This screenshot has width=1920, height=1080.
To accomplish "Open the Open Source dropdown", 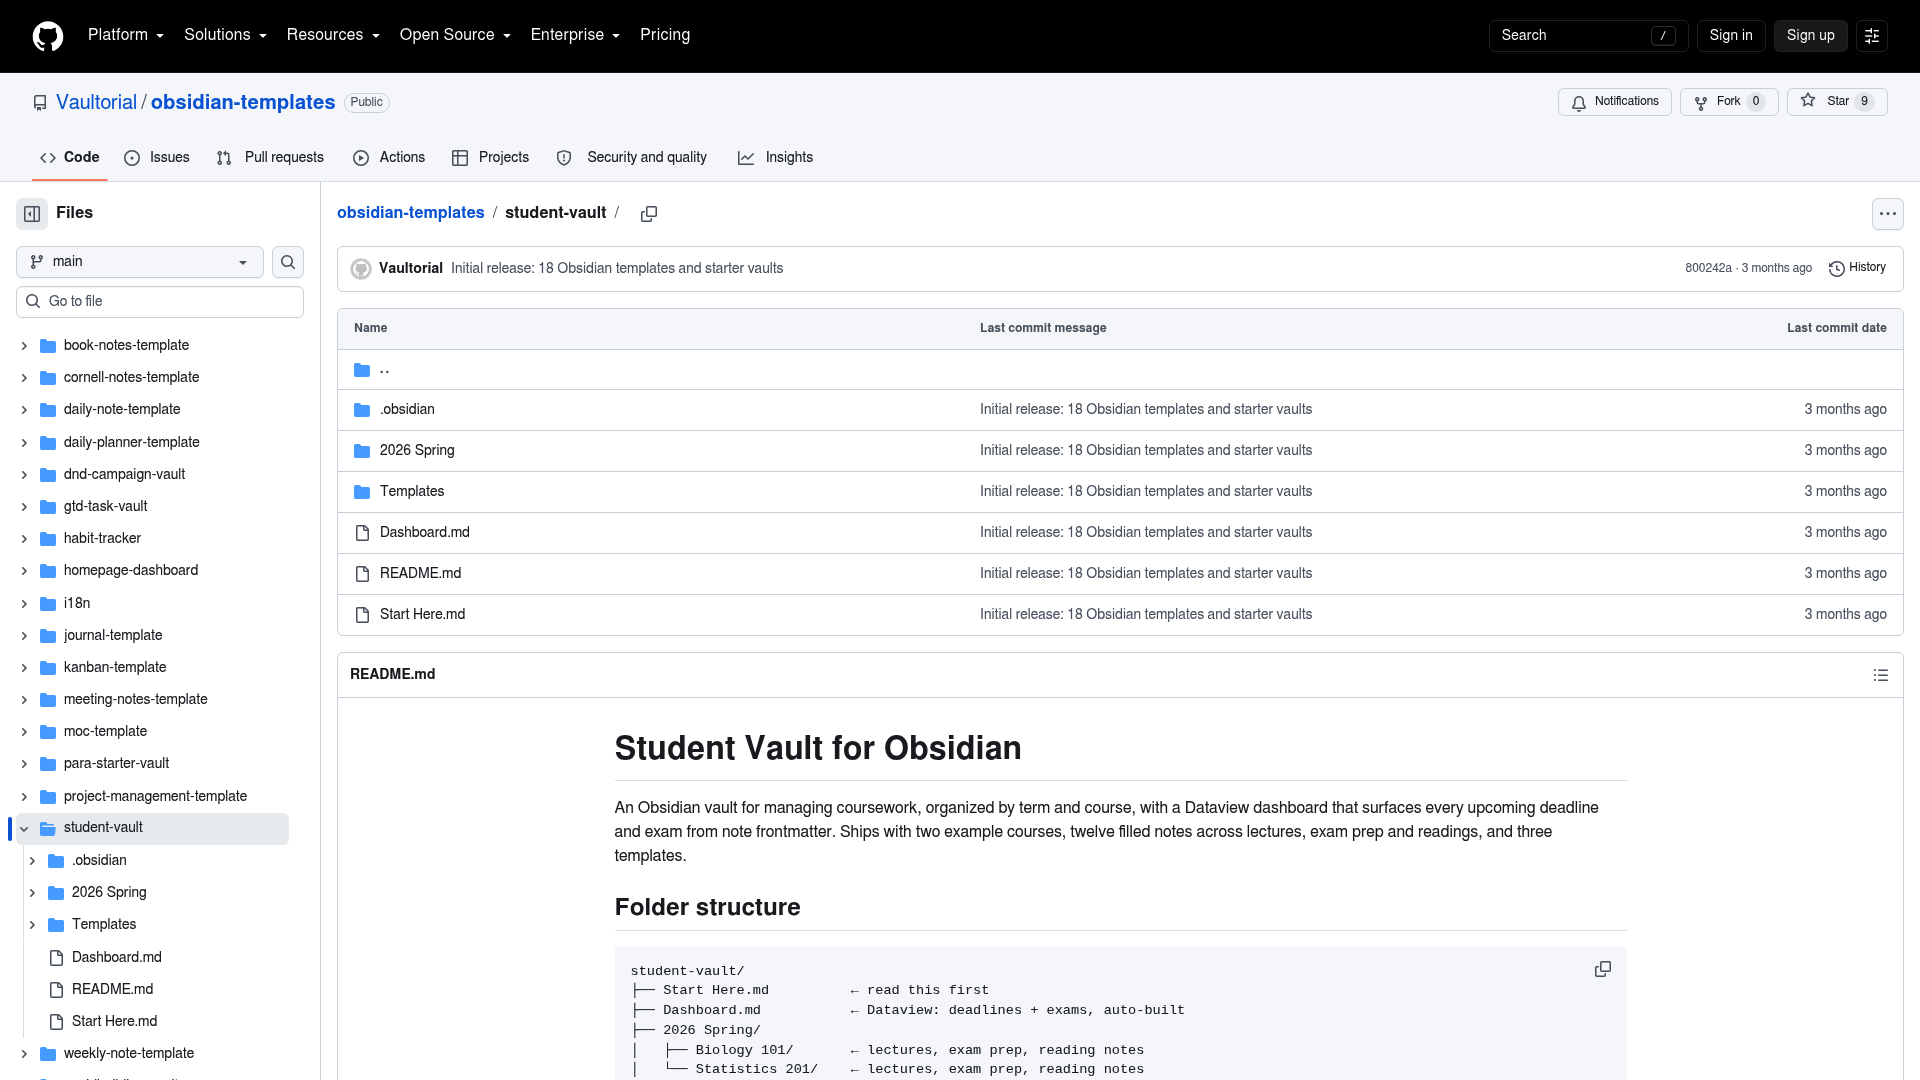I will coord(455,35).
